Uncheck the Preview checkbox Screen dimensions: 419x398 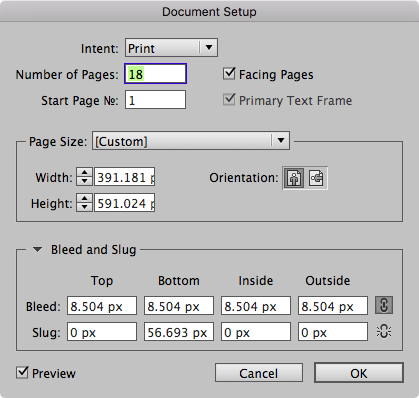pos(22,372)
